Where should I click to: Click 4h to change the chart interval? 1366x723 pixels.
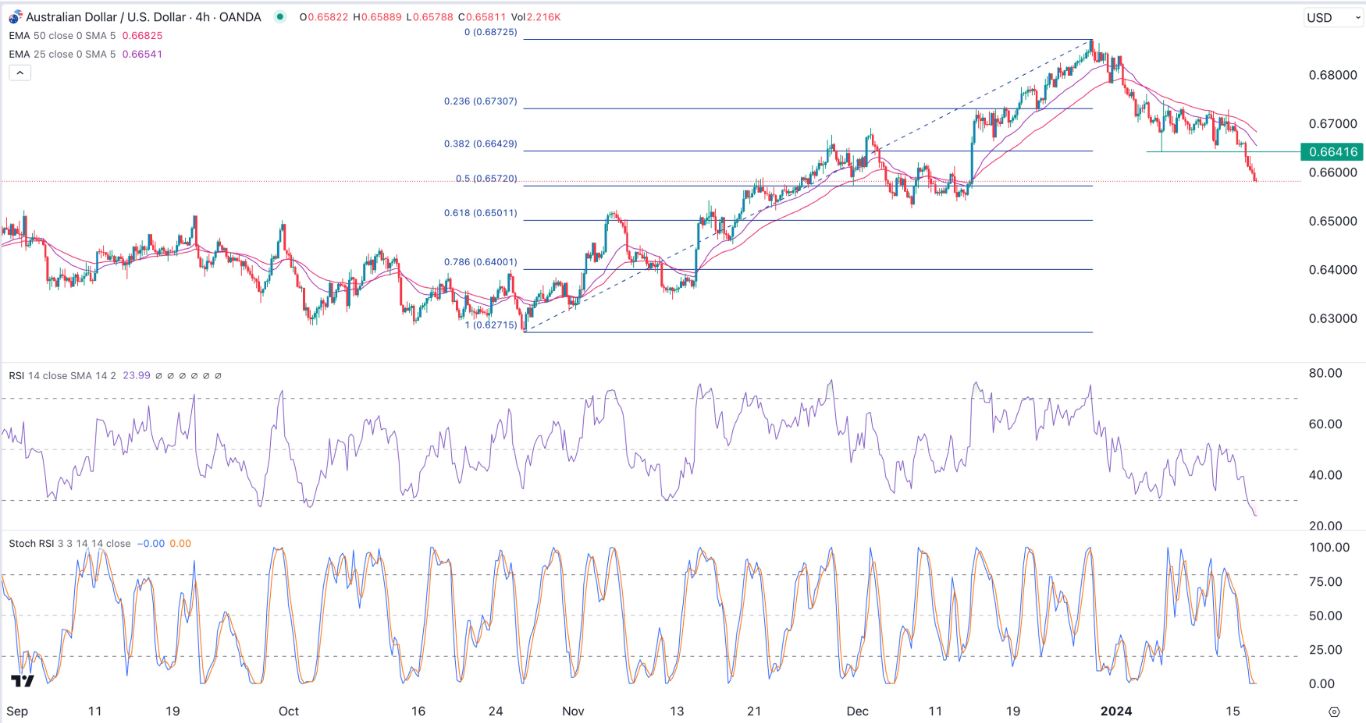tap(202, 17)
